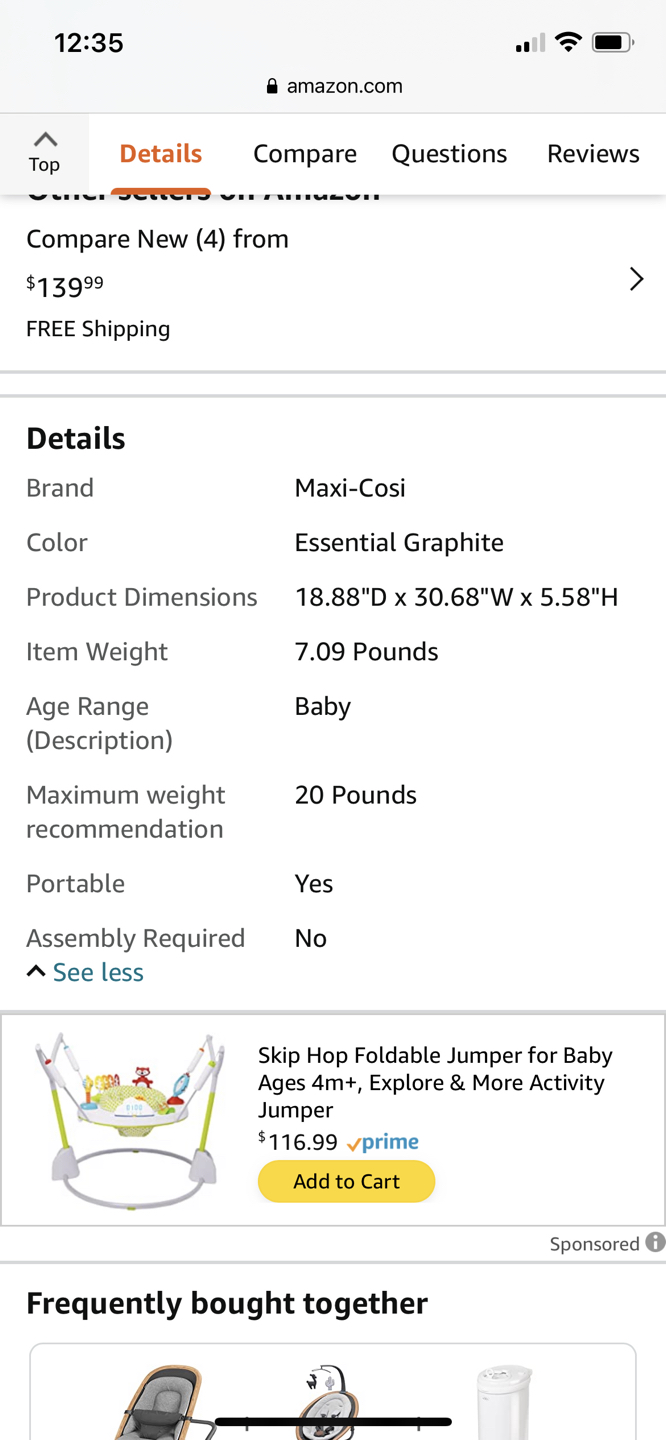Tap the baby bouncer thumbnail in Frequently bought together
Image resolution: width=666 pixels, height=1440 pixels.
[x=160, y=1402]
